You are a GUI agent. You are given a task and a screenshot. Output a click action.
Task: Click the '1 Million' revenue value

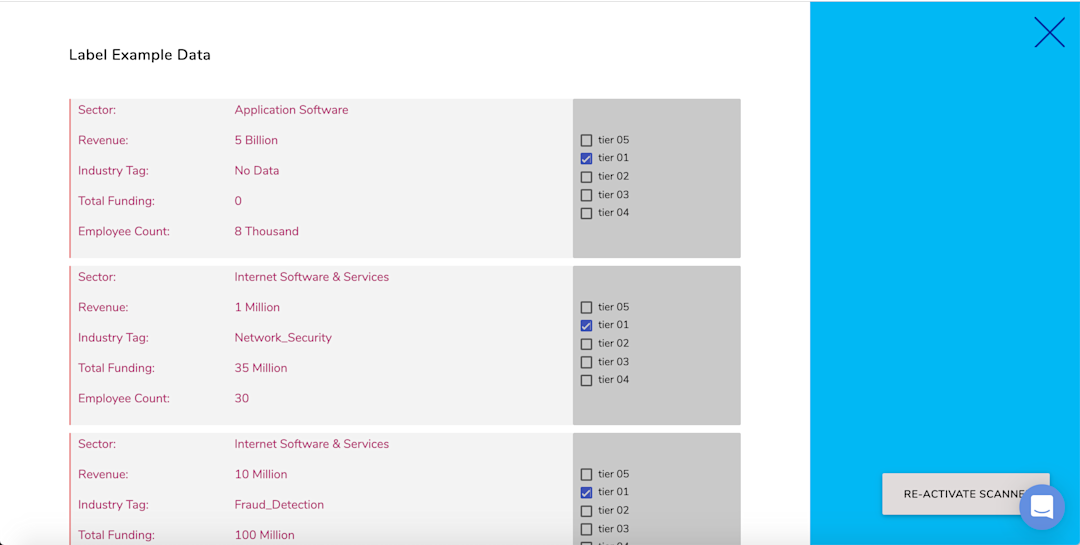click(x=257, y=307)
